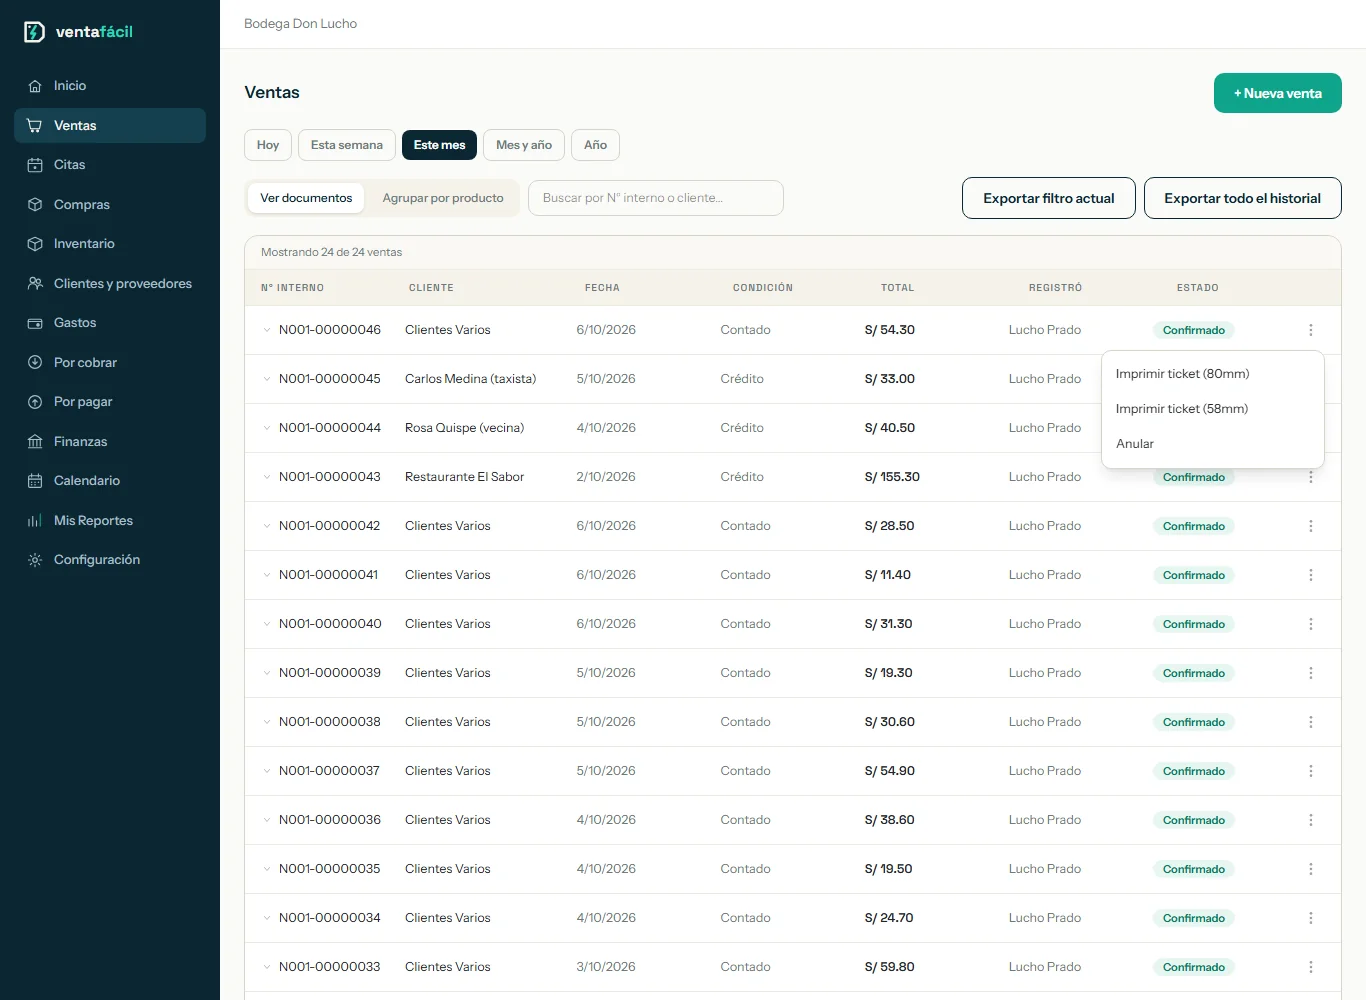The image size is (1366, 1000).
Task: Open three-dot menu for sale N001-00000039
Action: 1311,673
